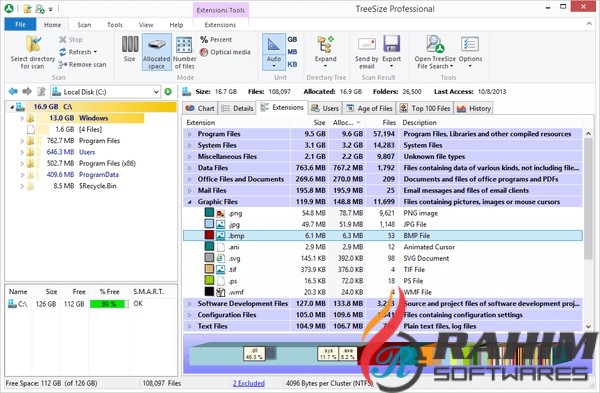Open the File ribbon tab
Viewport: 600px width, 393px height.
[x=20, y=24]
